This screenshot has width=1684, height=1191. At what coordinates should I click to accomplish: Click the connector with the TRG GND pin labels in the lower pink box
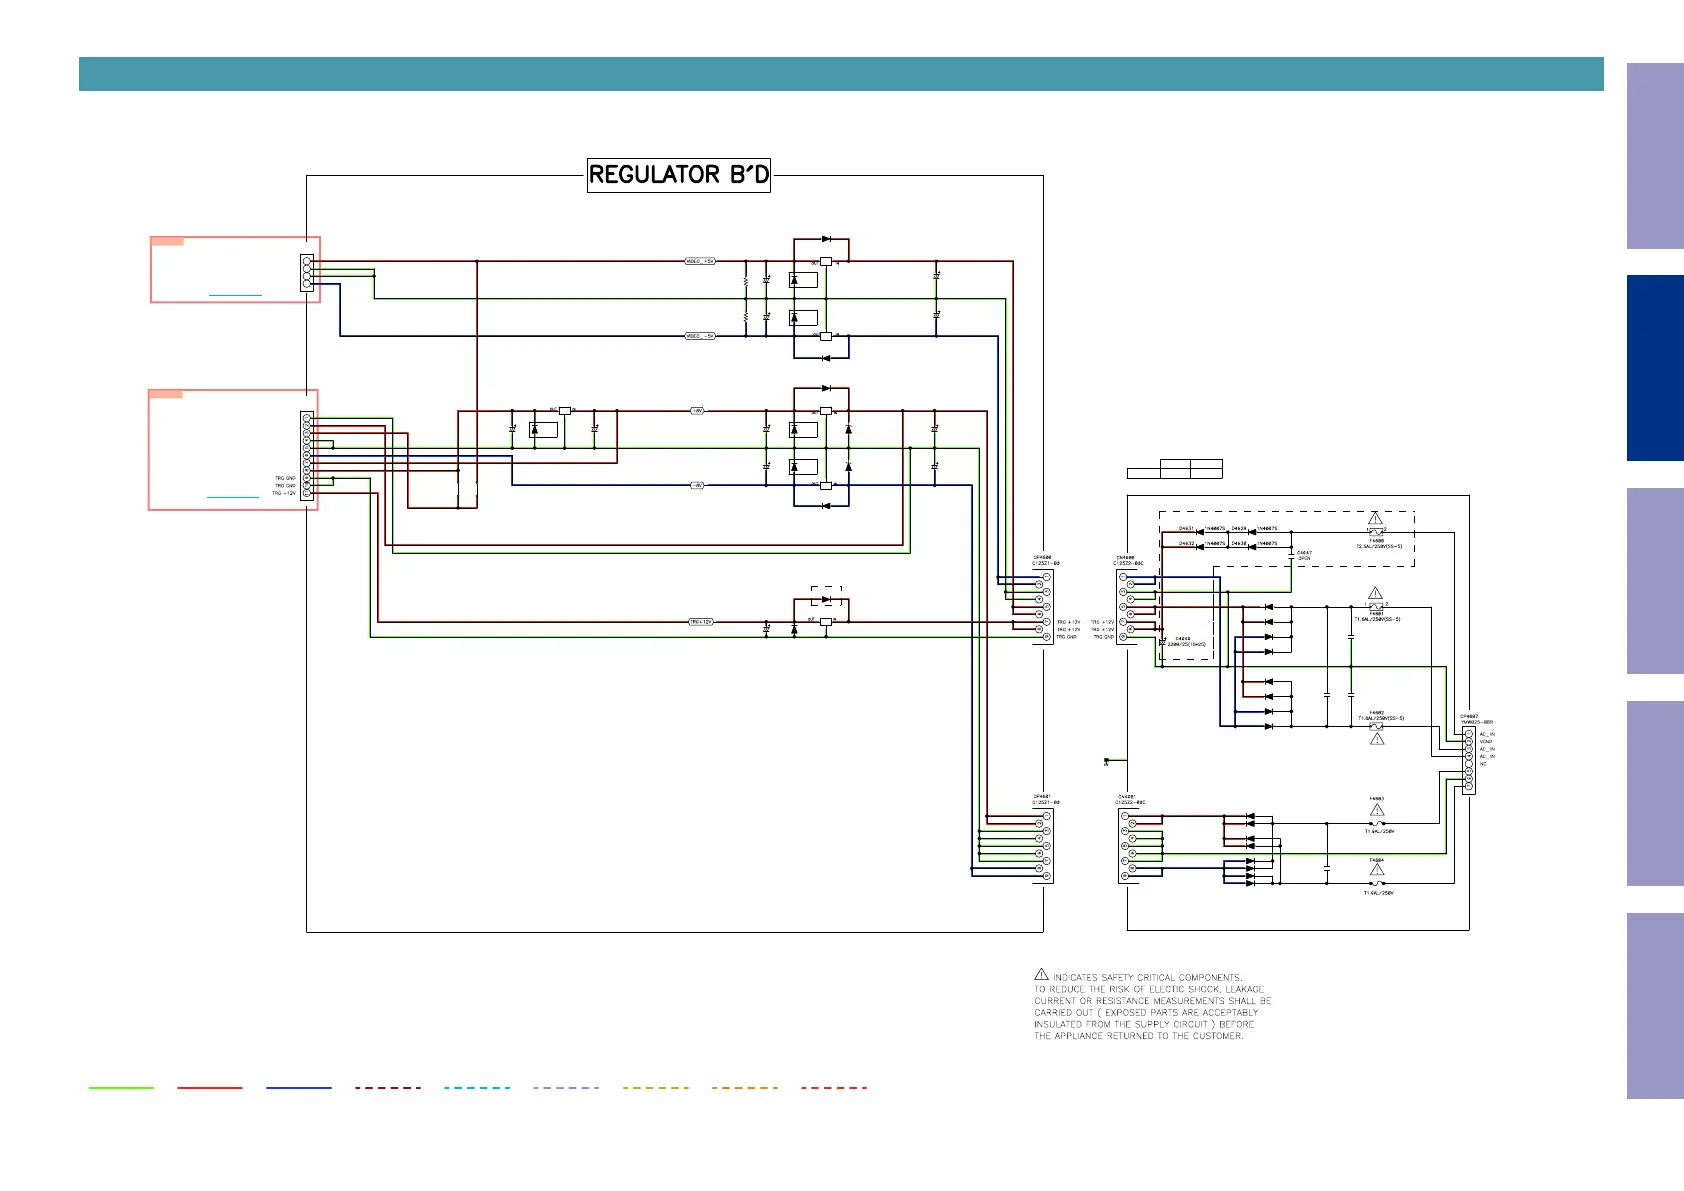307,455
